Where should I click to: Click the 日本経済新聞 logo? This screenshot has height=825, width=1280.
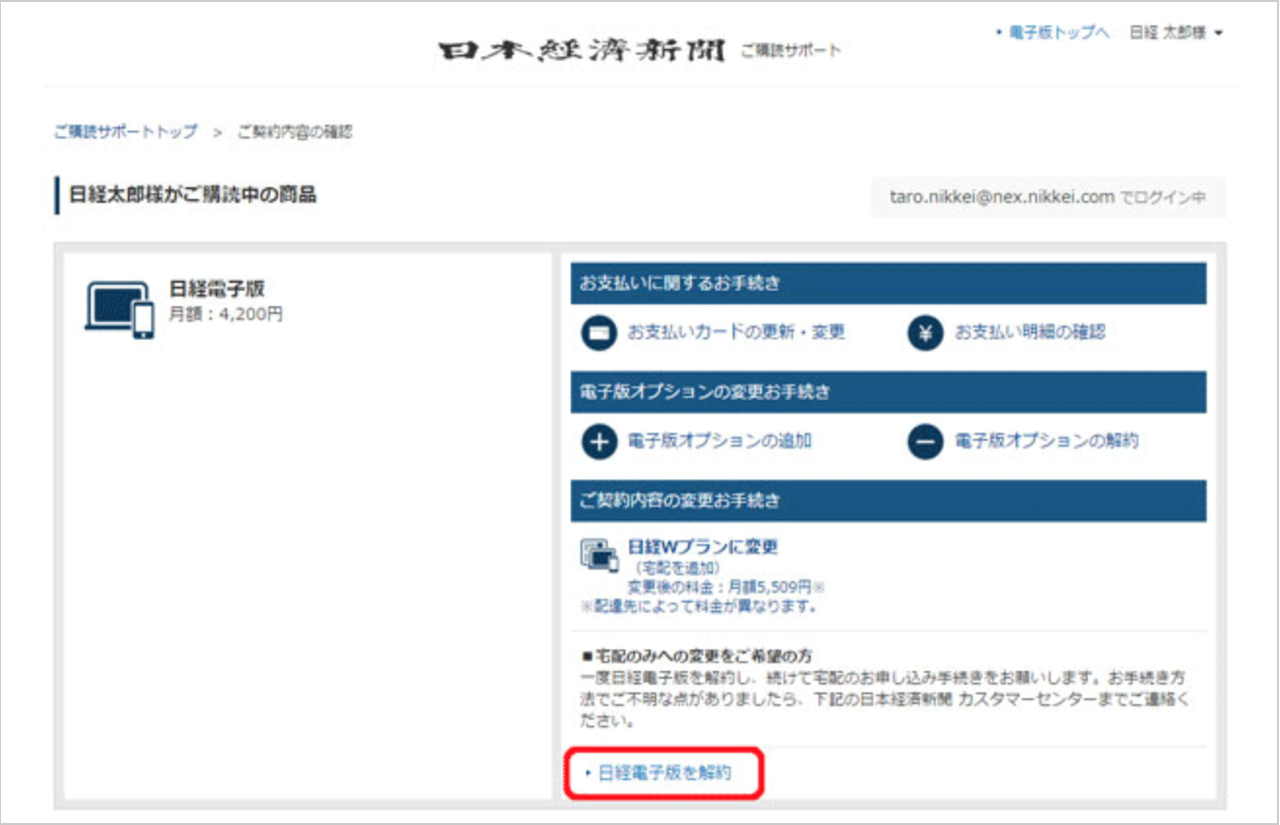click(x=581, y=51)
